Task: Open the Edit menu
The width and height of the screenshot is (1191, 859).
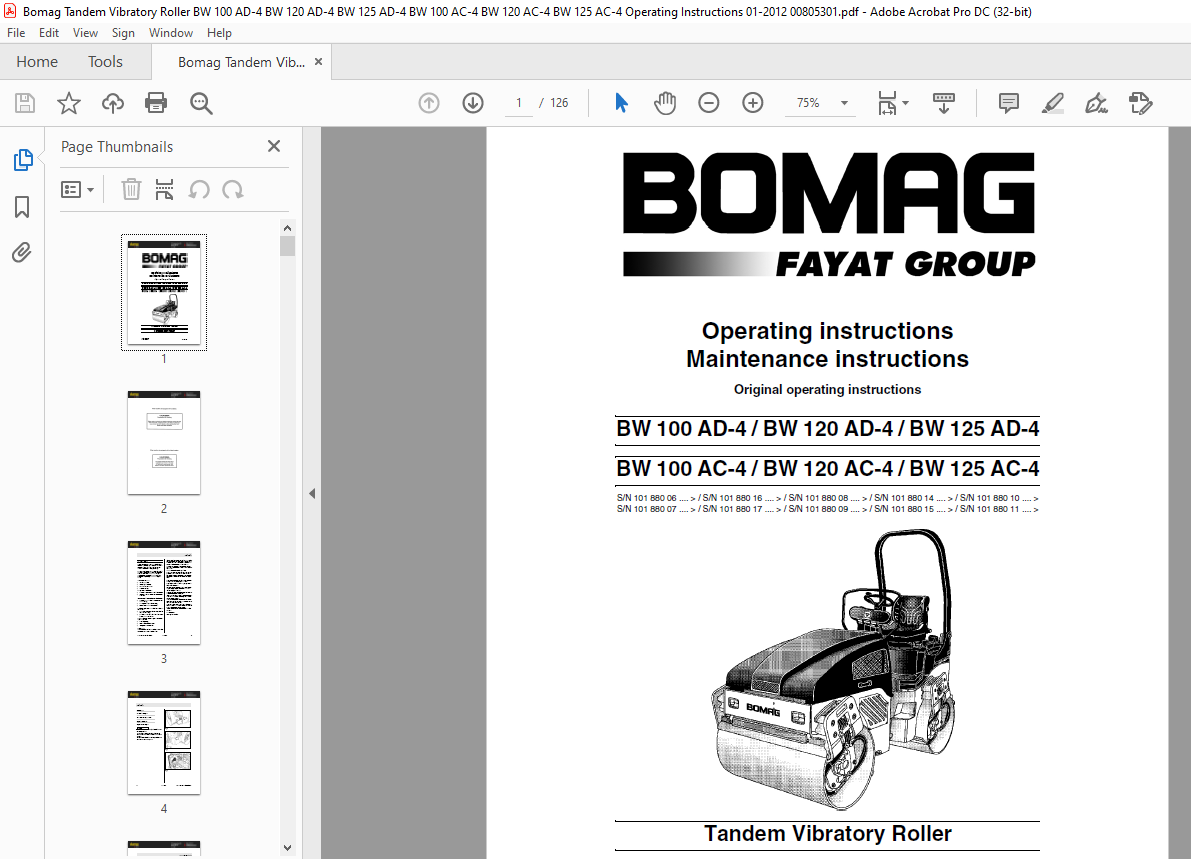Action: tap(49, 33)
